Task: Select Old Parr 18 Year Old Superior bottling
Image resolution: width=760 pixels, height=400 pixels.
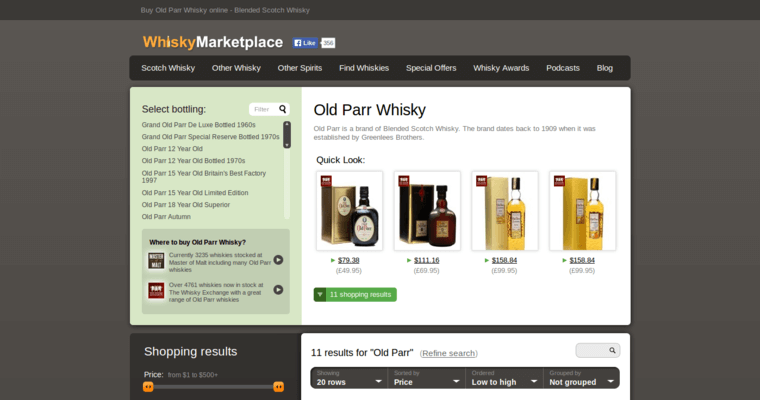Action: point(184,203)
